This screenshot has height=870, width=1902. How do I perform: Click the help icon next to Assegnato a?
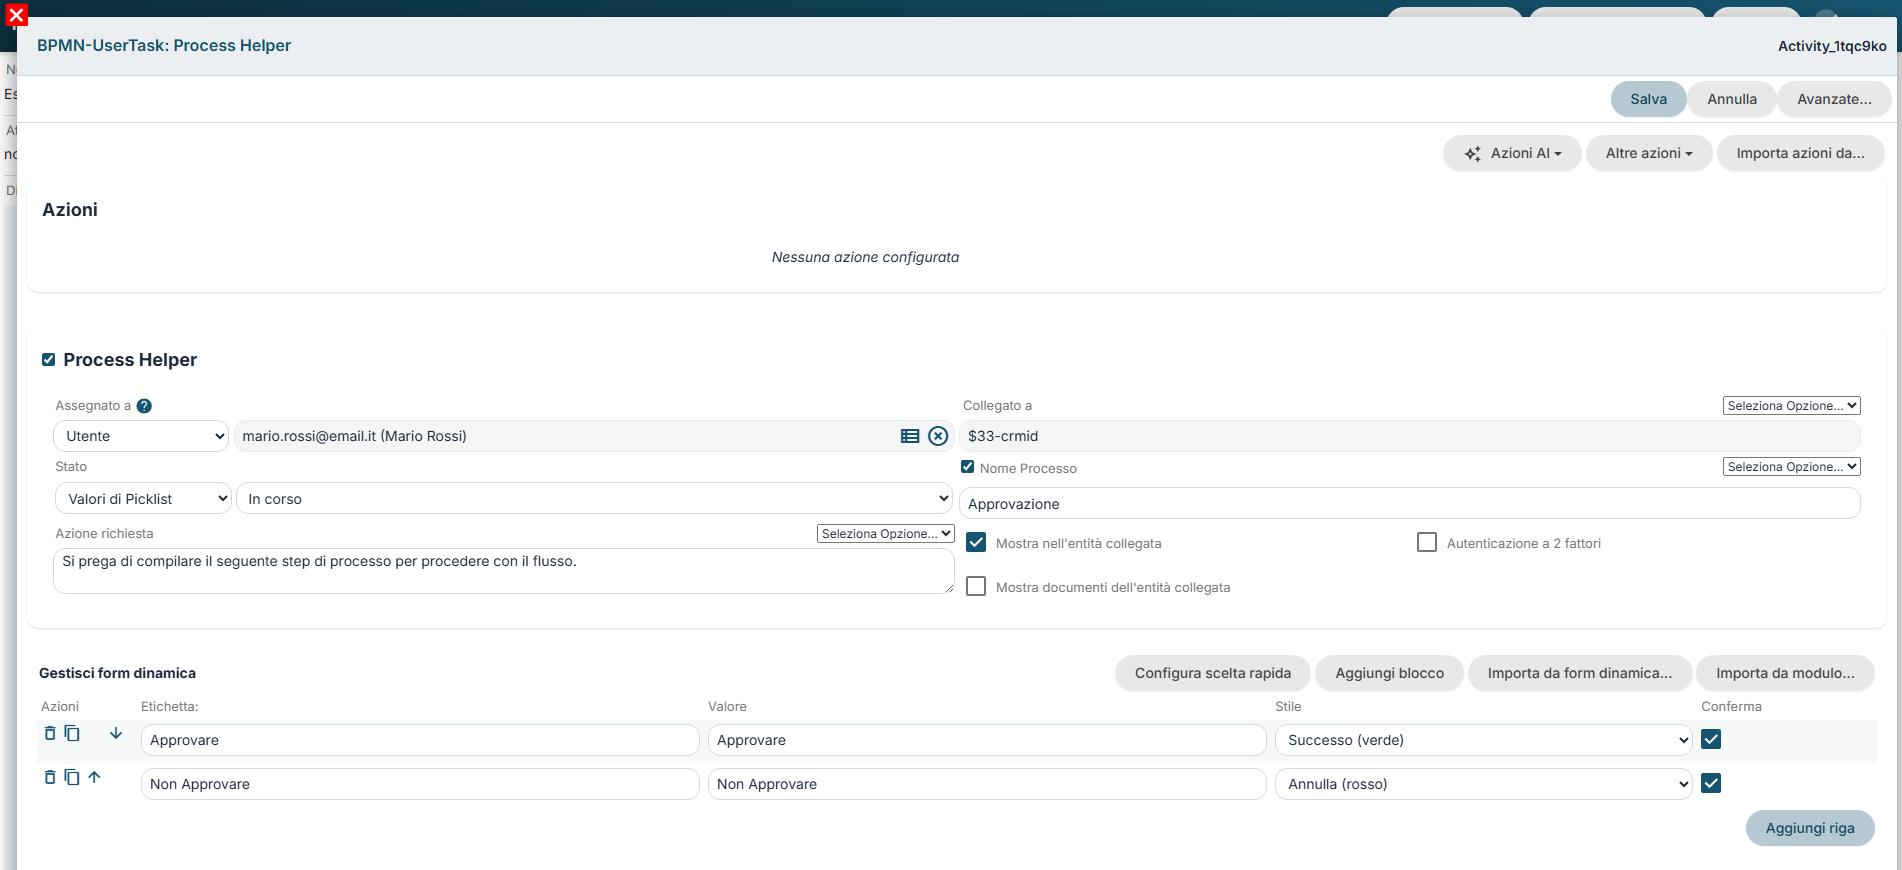pyautogui.click(x=144, y=406)
